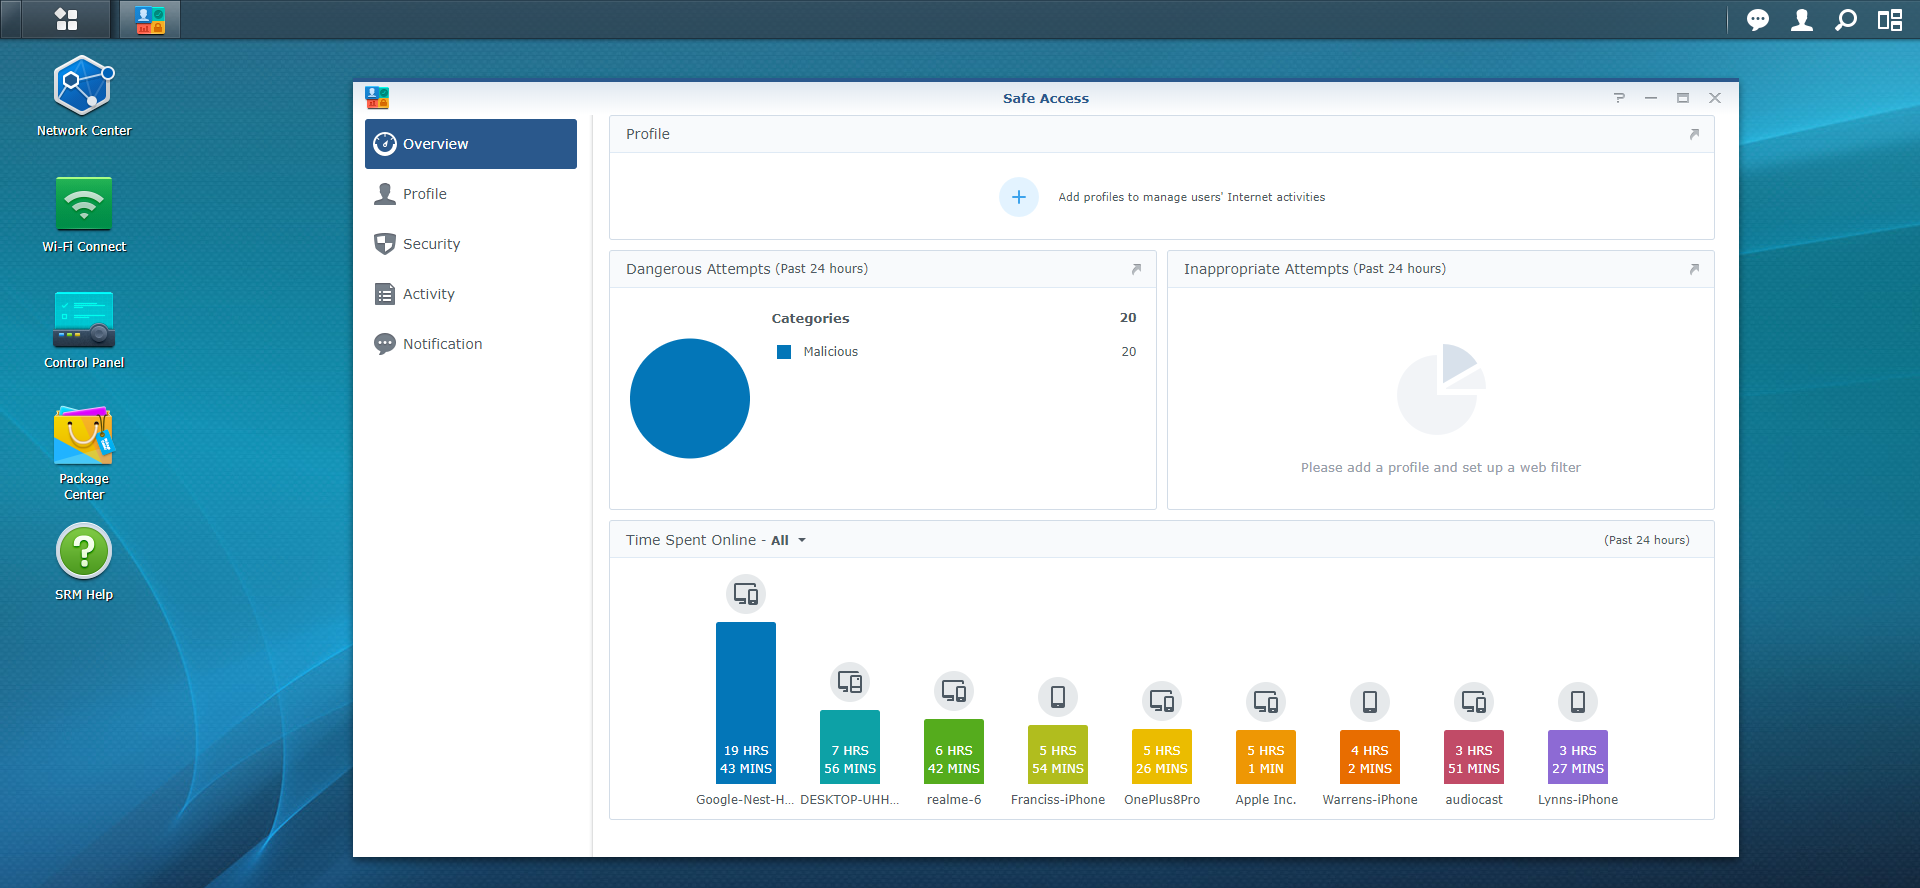This screenshot has height=888, width=1920.
Task: Click the Google-Nest-H device icon
Action: coord(746,594)
